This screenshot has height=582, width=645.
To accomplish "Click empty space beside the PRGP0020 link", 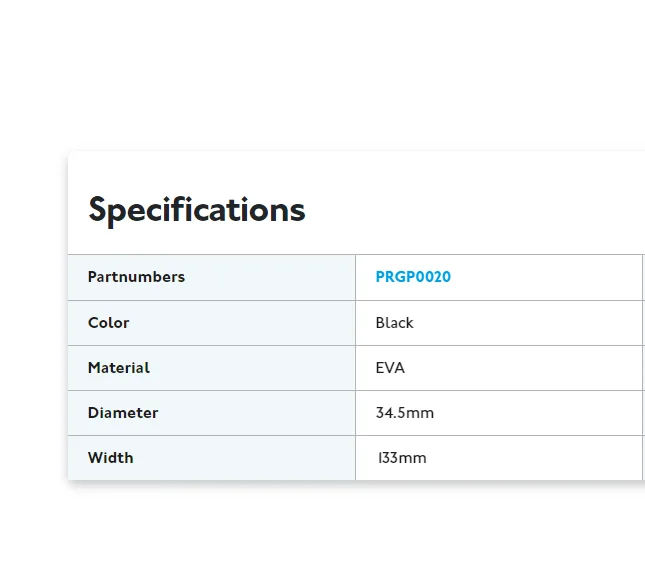I will coord(547,277).
